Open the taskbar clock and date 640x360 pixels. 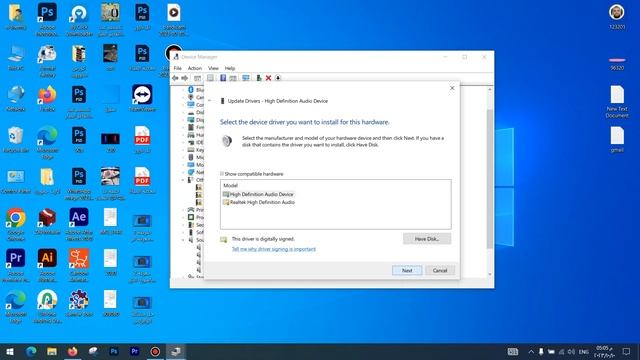(604, 351)
